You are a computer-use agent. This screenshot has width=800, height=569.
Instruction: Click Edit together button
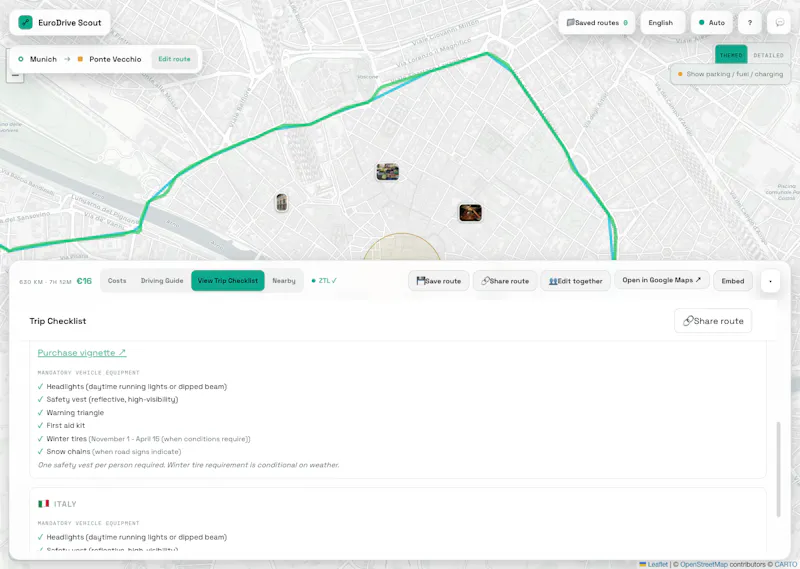576,281
